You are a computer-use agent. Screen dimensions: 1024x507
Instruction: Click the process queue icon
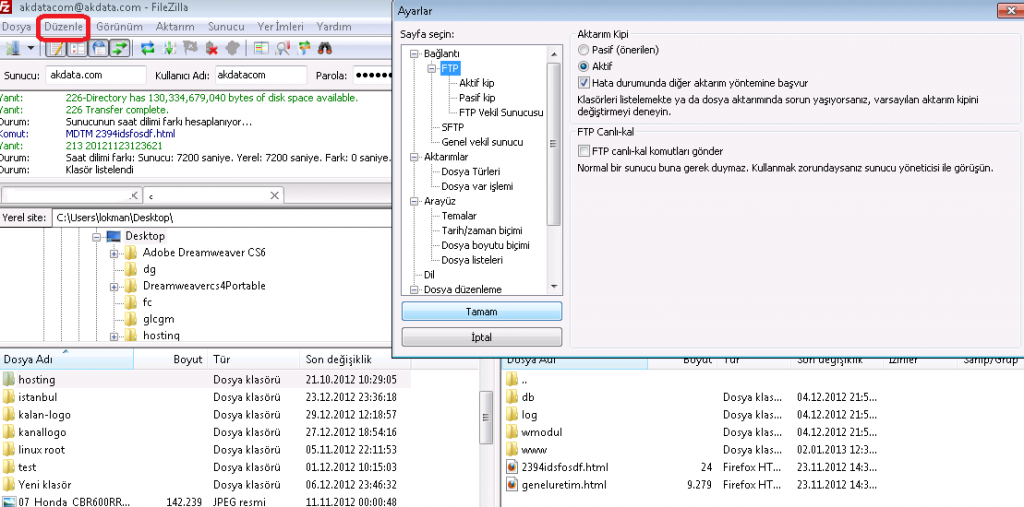169,48
